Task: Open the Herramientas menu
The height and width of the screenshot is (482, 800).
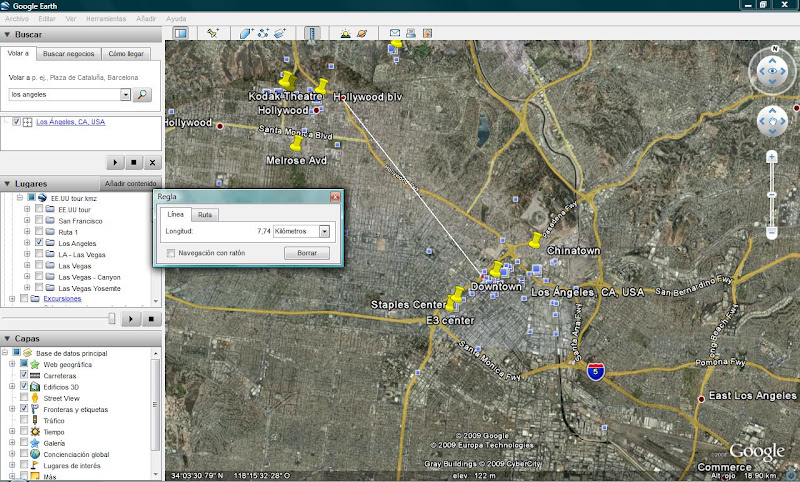Action: pos(106,18)
